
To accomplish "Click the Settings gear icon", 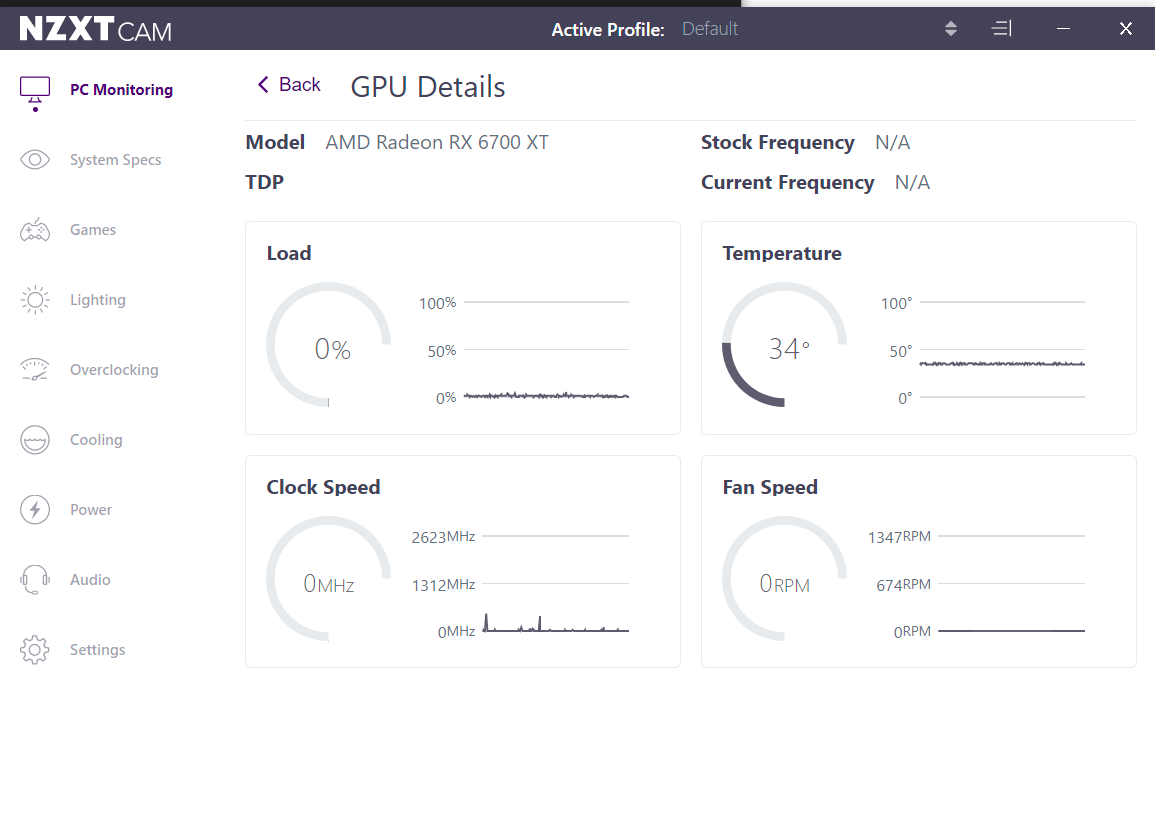I will pos(35,650).
